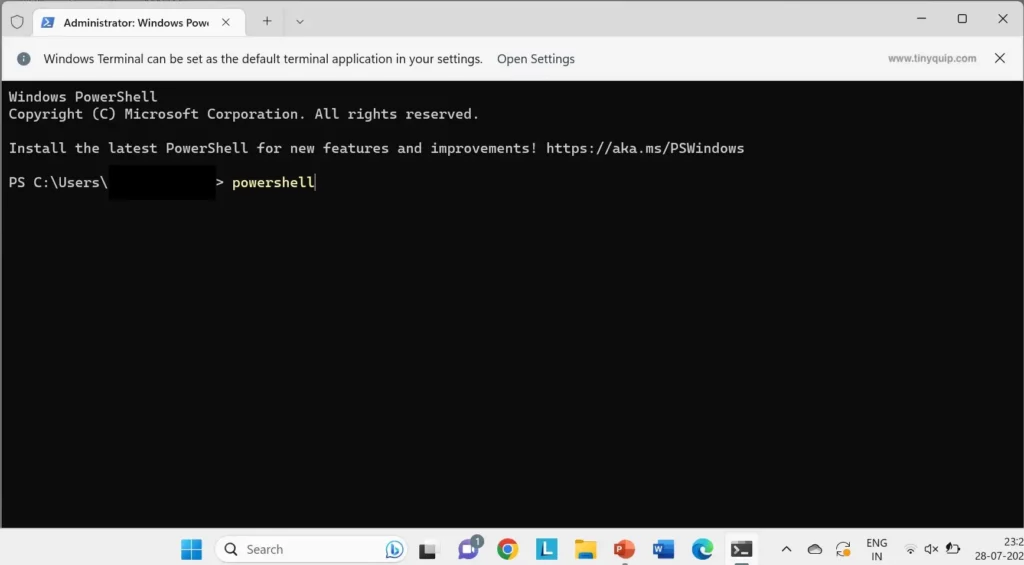
Task: Click the muted volume tray icon
Action: point(931,549)
